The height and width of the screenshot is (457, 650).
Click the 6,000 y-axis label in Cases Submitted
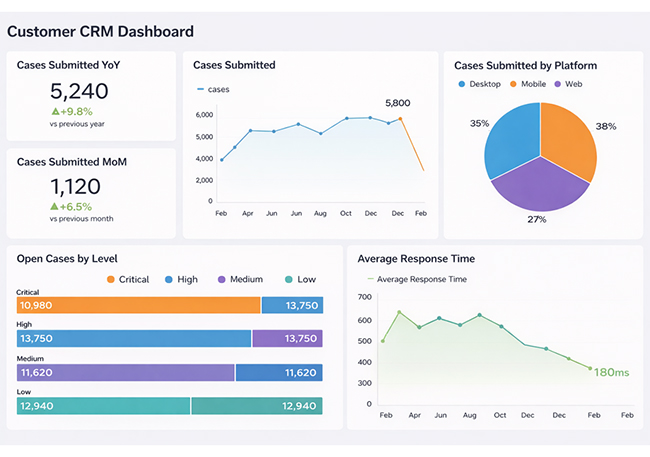[204, 115]
